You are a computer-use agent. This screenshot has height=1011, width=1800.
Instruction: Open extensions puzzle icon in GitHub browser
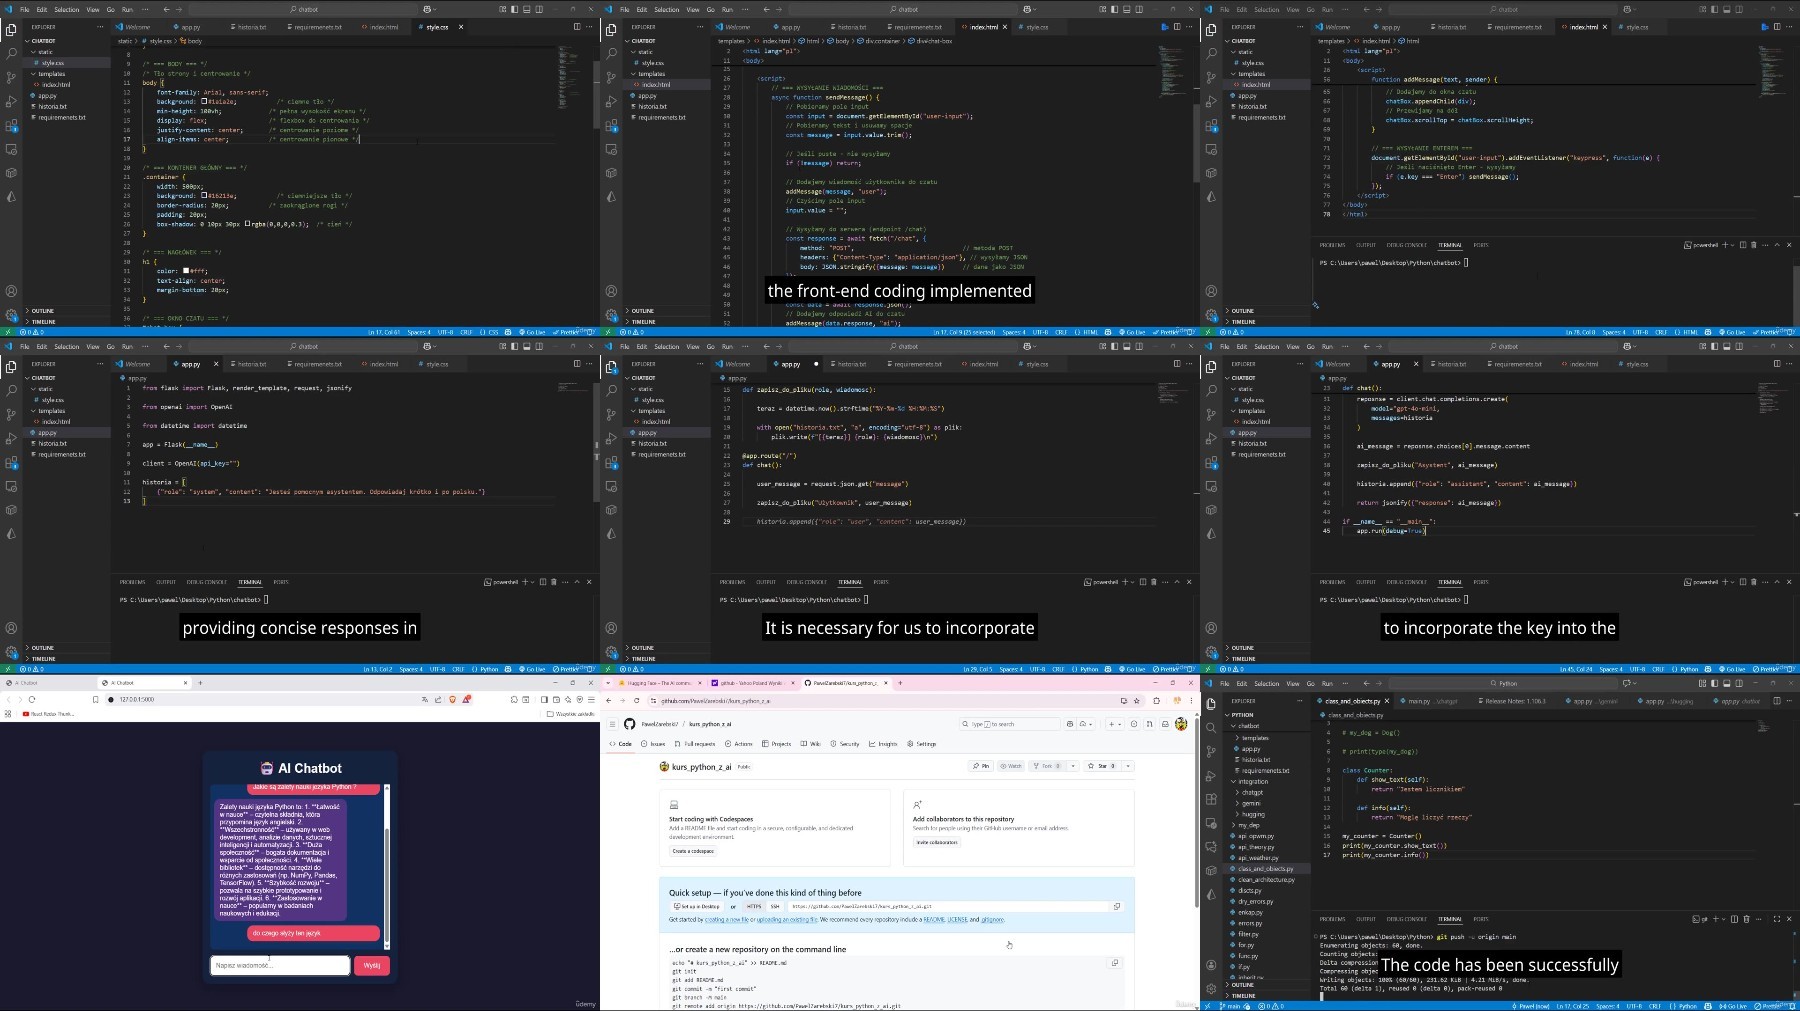(x=1156, y=700)
